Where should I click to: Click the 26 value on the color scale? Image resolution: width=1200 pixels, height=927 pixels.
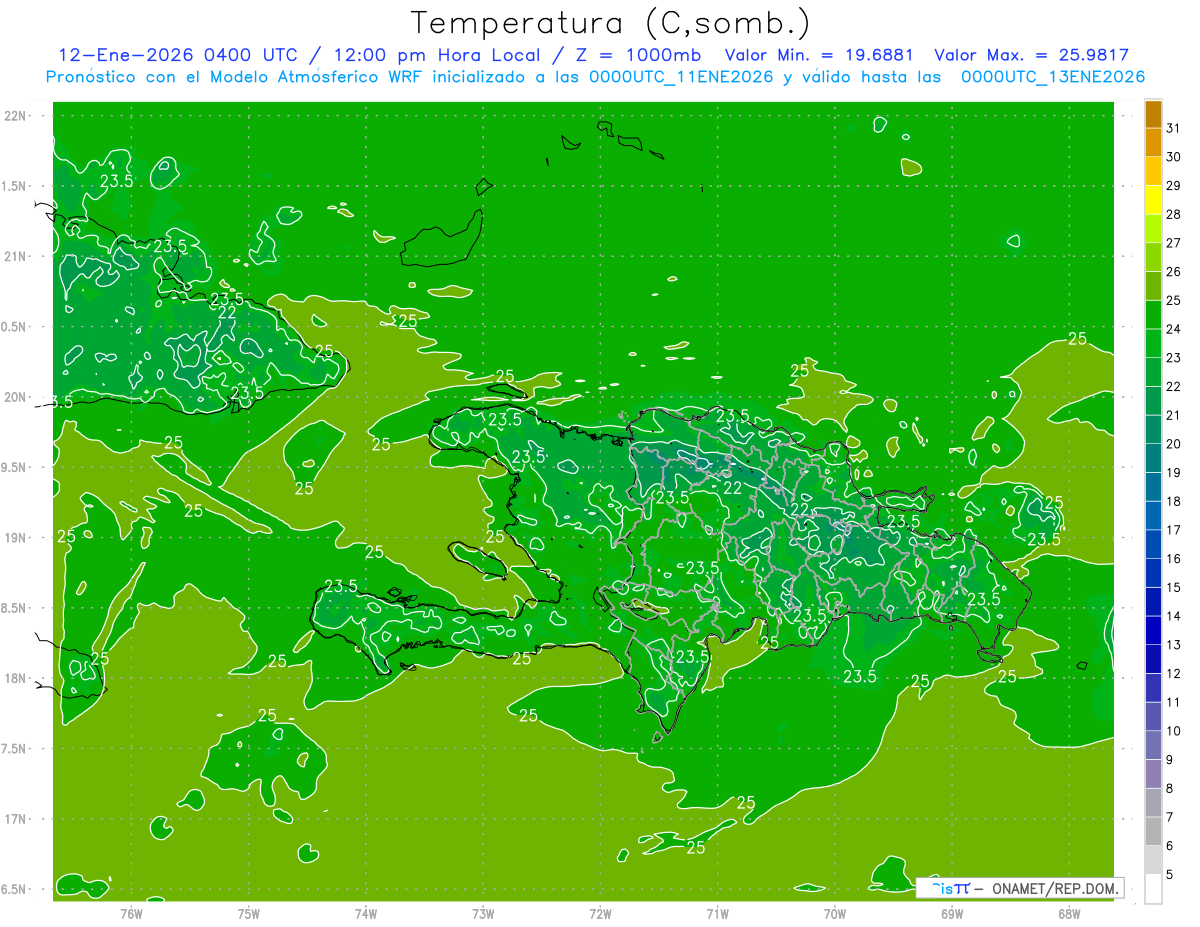[x=1174, y=271]
